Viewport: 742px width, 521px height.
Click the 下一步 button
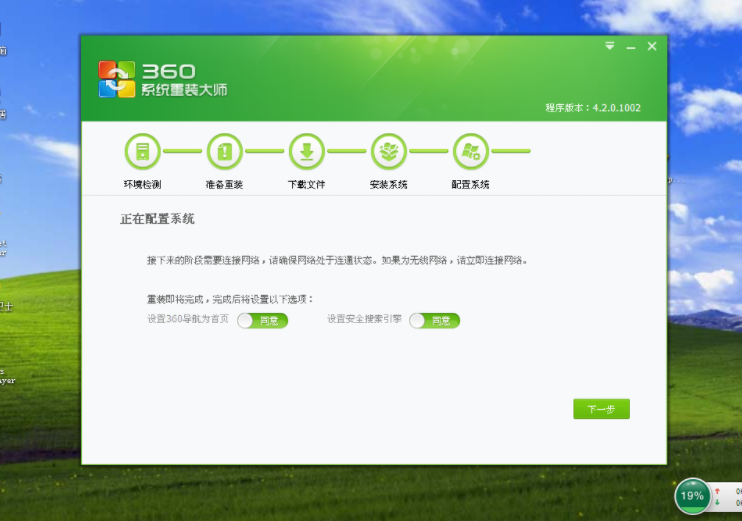601,409
